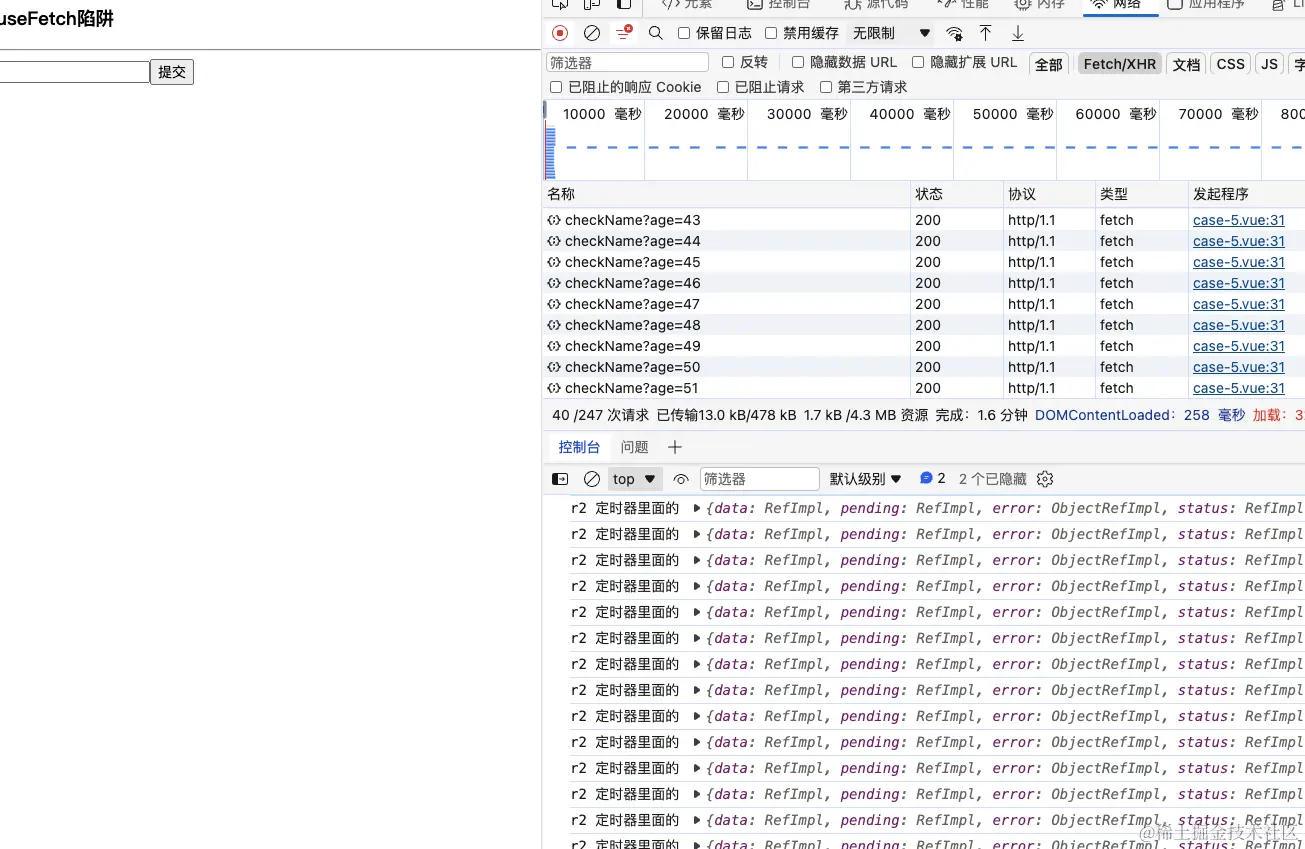The height and width of the screenshot is (849, 1305).
Task: Filter requests by 文档
Action: point(1187,64)
